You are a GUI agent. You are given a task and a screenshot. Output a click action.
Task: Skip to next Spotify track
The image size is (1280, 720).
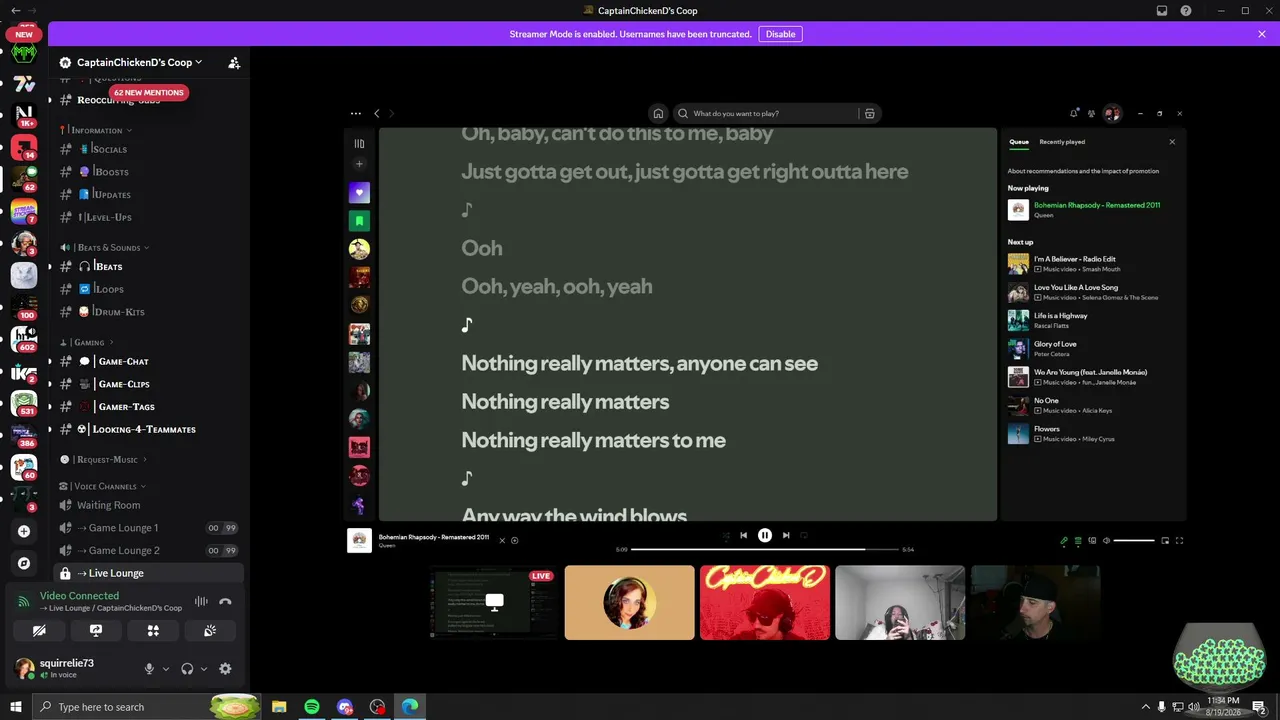(786, 536)
